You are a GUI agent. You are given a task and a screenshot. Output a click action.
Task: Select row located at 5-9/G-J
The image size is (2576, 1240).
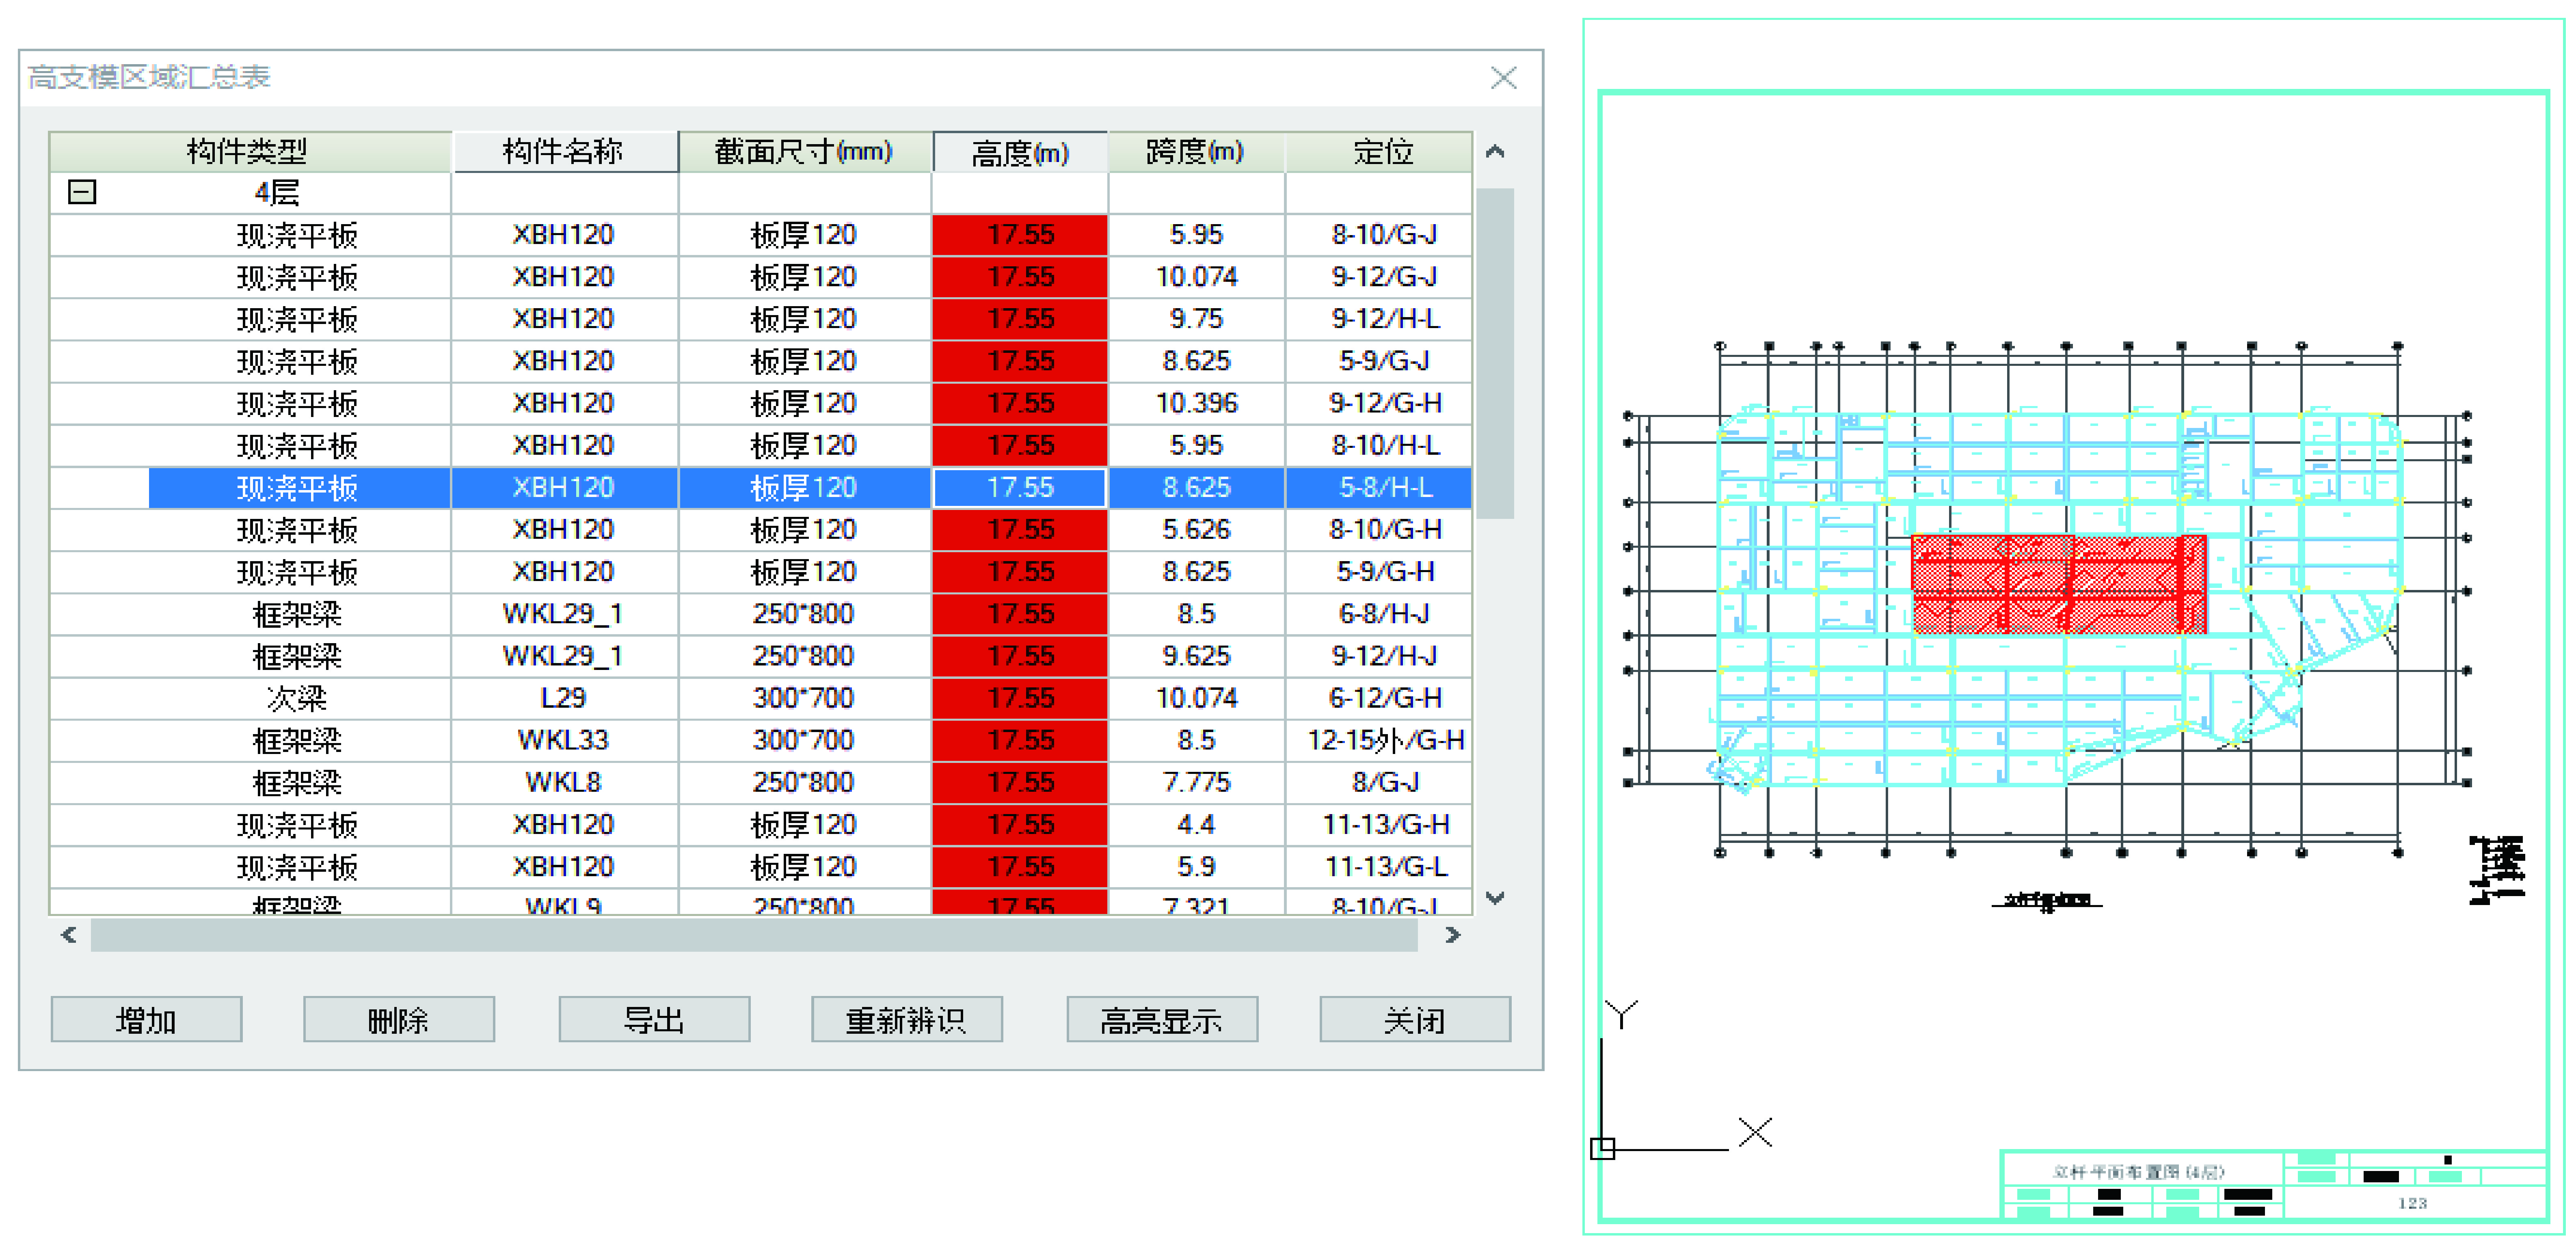pyautogui.click(x=760, y=361)
